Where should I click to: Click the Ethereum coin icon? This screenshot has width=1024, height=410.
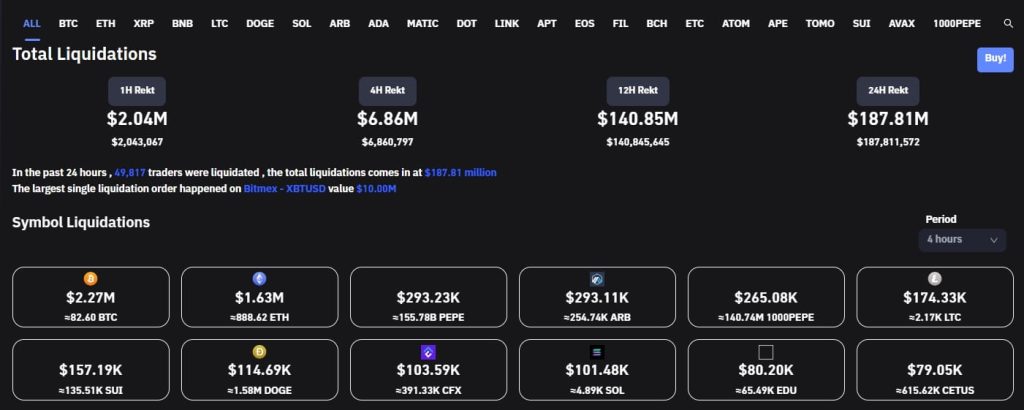coord(259,279)
